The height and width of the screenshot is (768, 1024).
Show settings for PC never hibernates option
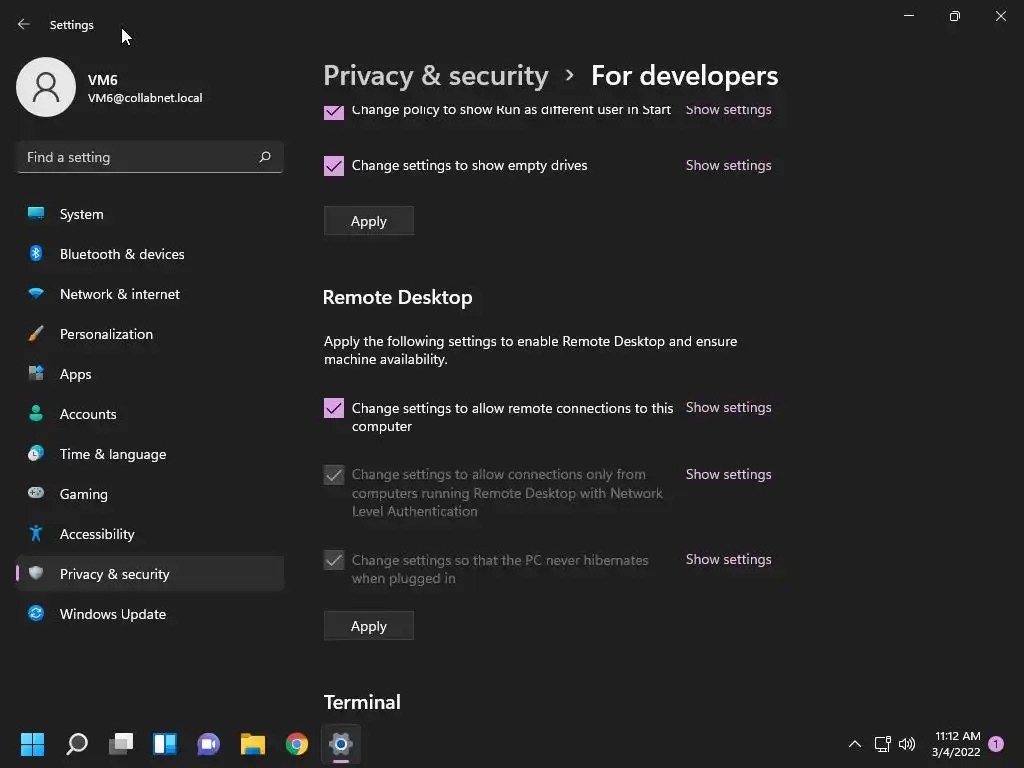click(x=728, y=560)
